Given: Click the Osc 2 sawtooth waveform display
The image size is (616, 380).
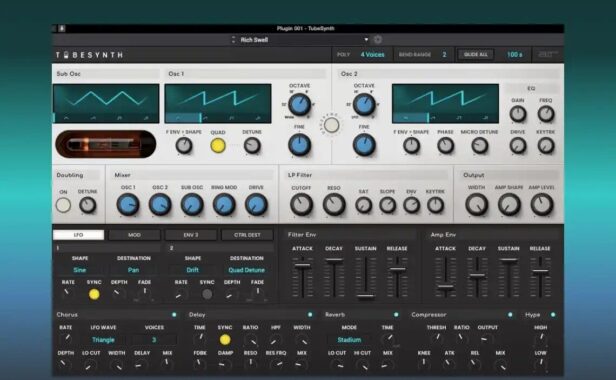Looking at the screenshot, I should (446, 103).
